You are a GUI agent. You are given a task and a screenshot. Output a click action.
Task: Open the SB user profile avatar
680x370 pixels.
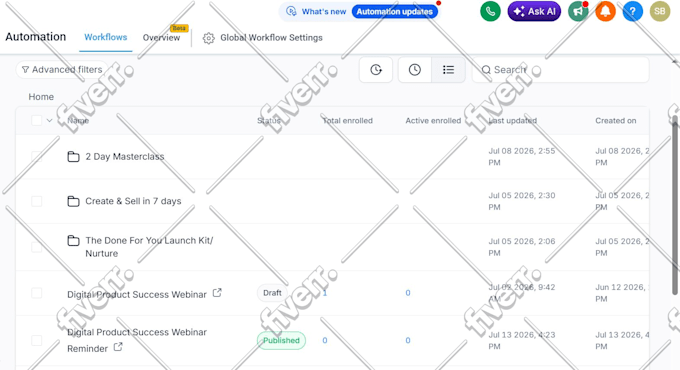tap(660, 11)
